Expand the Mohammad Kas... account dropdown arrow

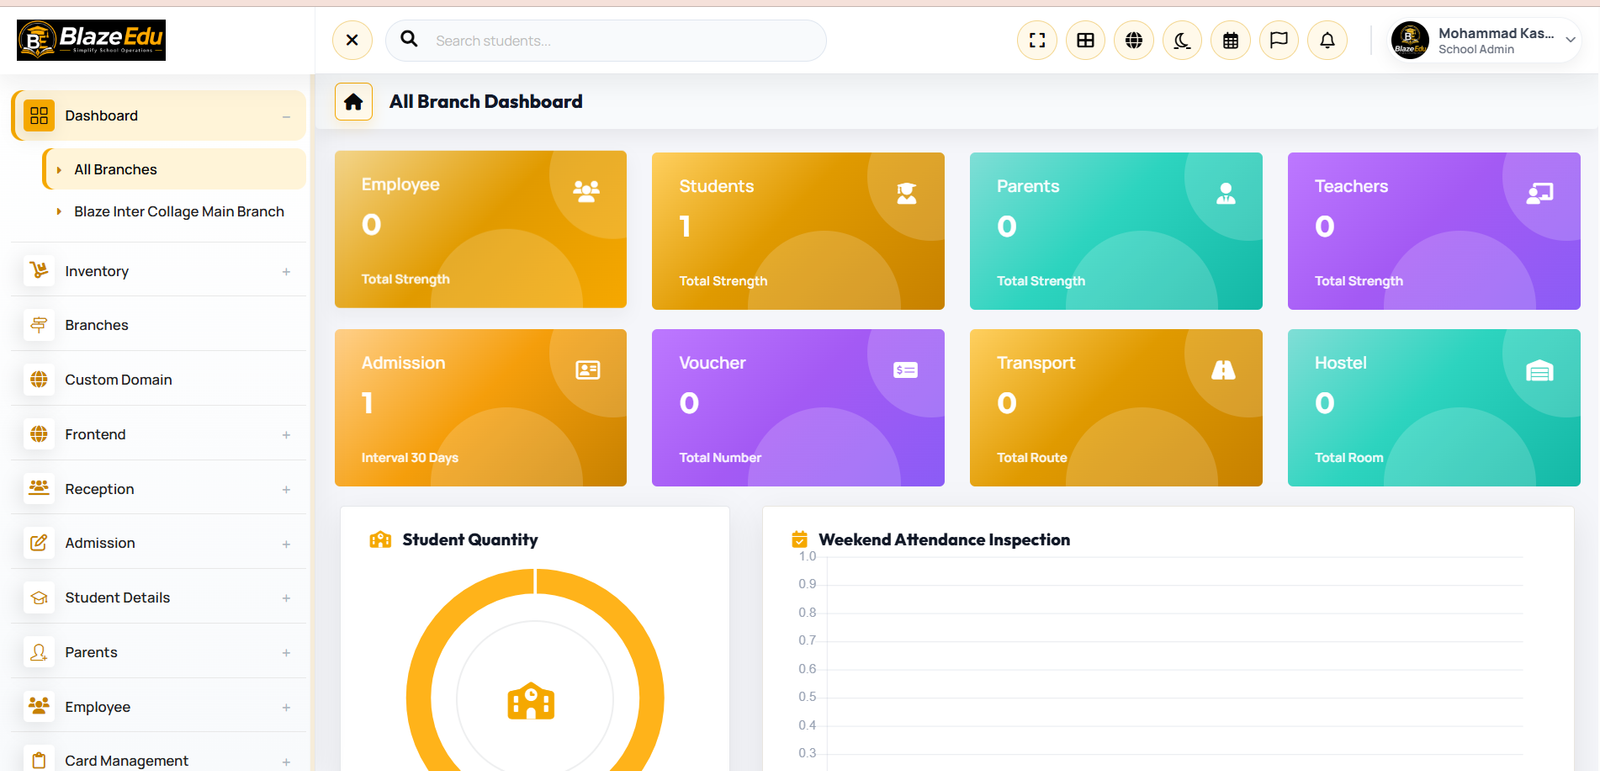point(1571,40)
